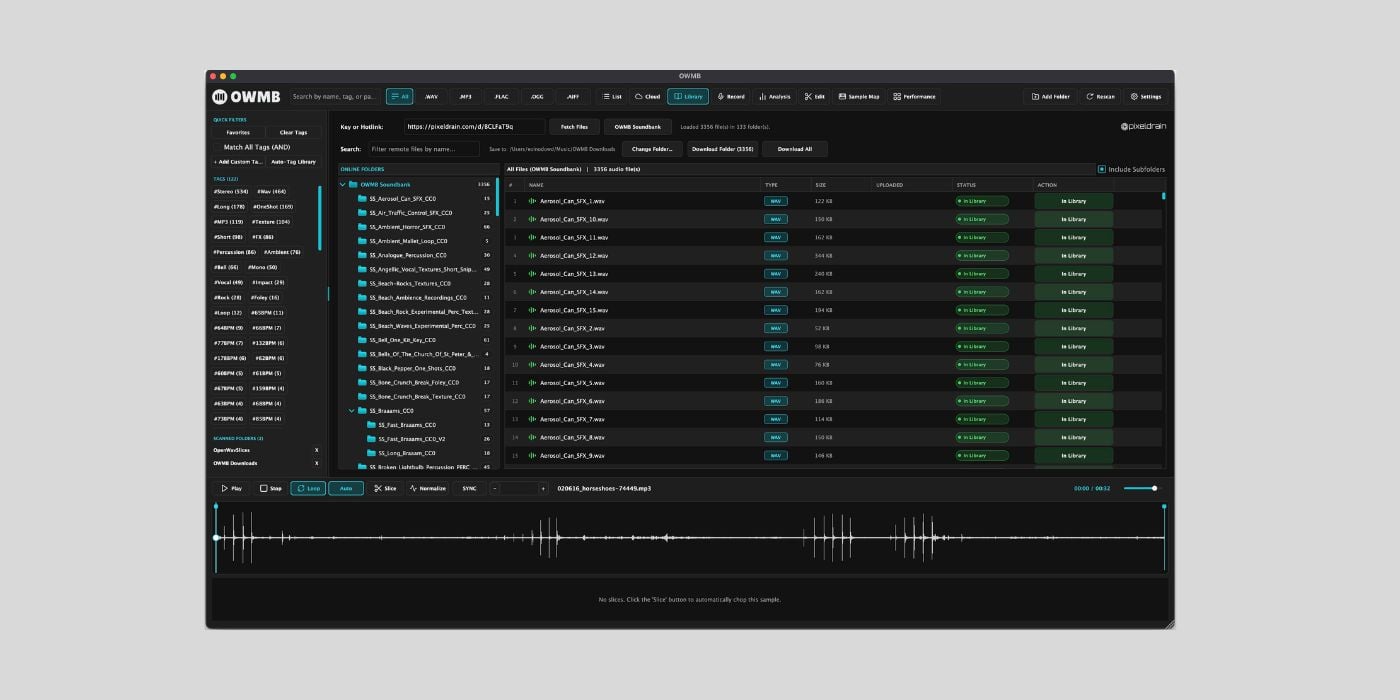Switch to List view
The width and height of the screenshot is (1400, 700).
[x=612, y=97]
